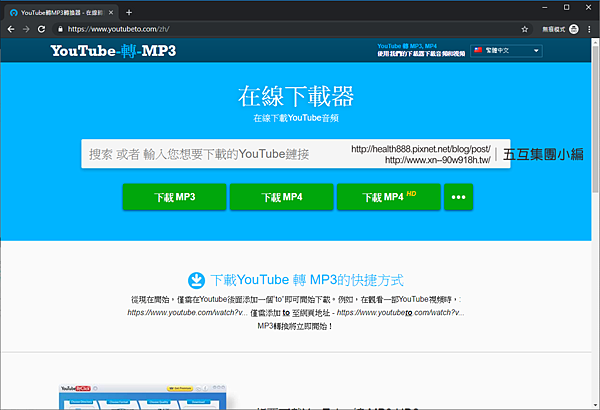Go back using the browser back arrow

pos(11,29)
